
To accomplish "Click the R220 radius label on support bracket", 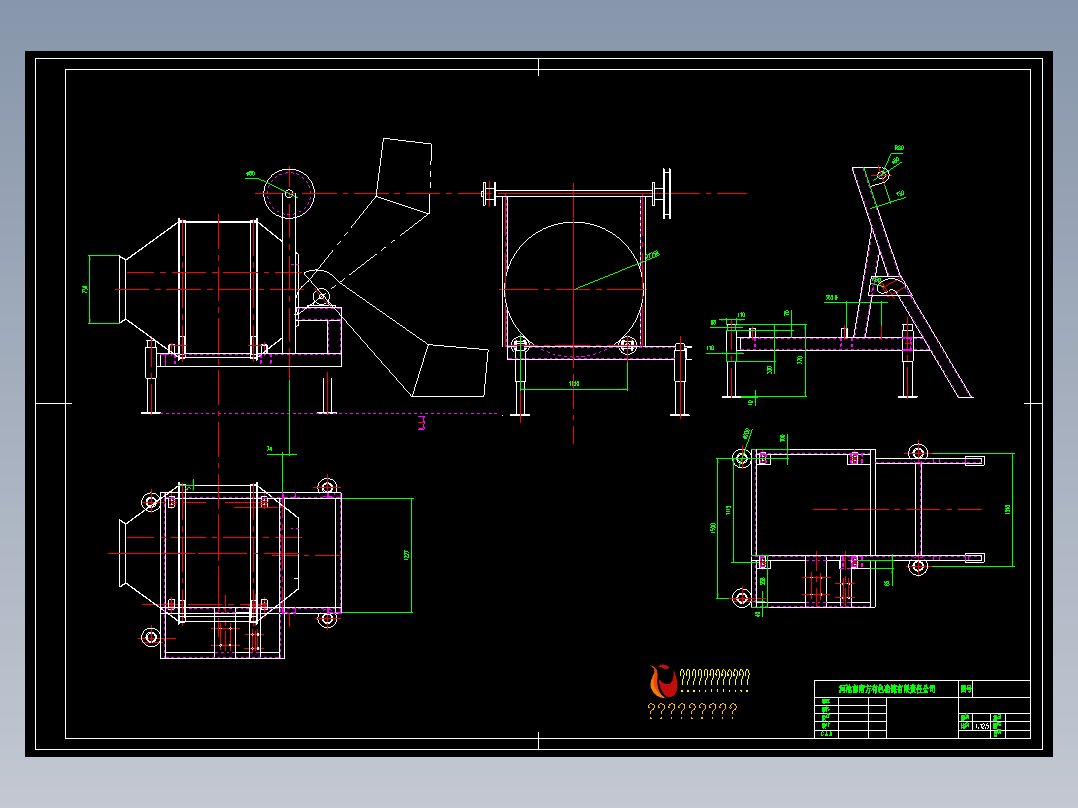I will [899, 148].
